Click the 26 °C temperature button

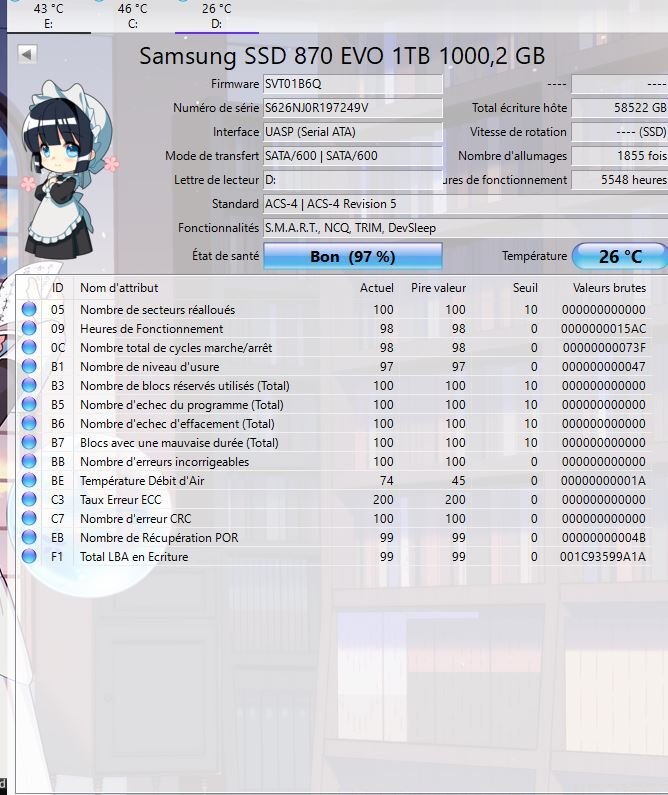pyautogui.click(x=619, y=256)
